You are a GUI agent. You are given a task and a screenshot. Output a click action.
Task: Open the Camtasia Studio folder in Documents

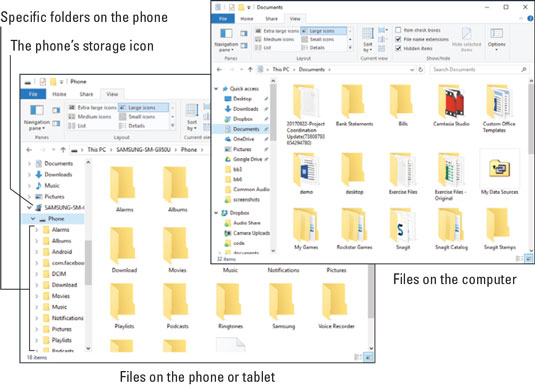point(451,106)
